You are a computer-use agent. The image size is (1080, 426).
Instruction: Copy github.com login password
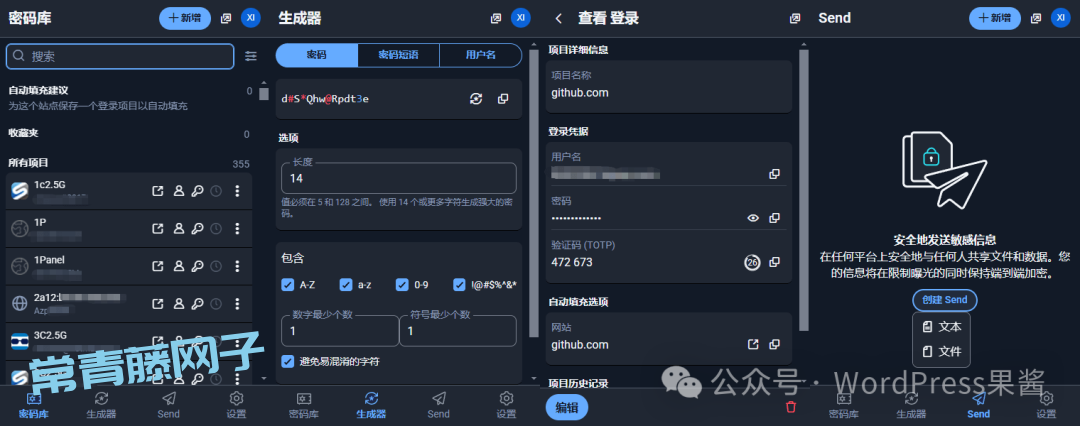point(774,218)
